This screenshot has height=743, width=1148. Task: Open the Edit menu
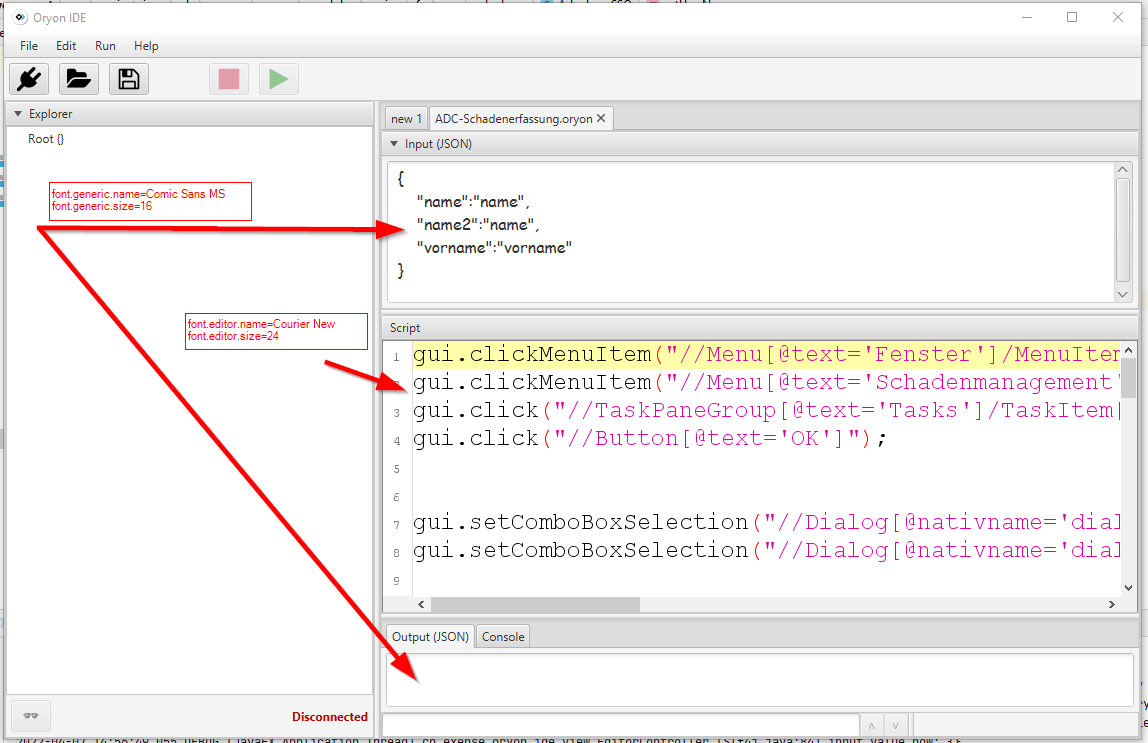(66, 46)
